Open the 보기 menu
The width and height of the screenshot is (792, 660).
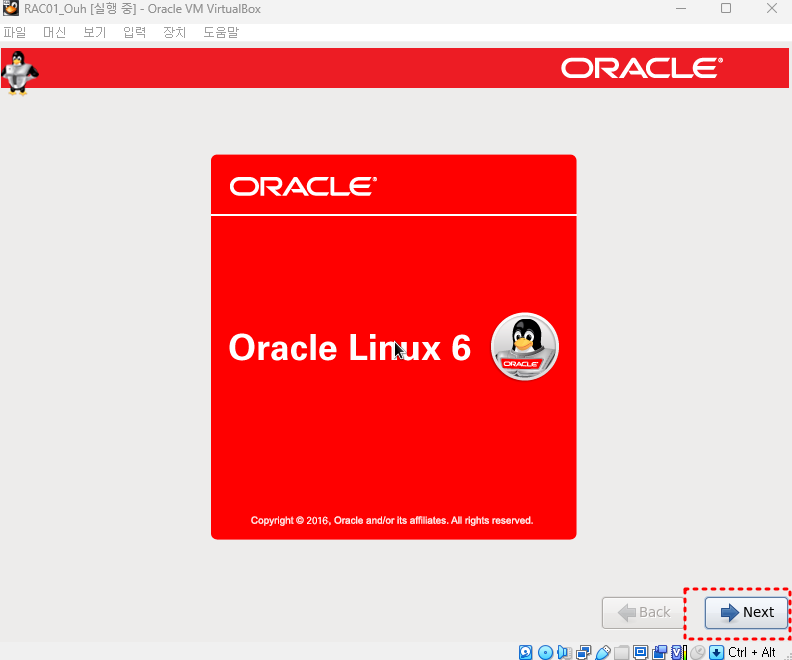(x=94, y=32)
